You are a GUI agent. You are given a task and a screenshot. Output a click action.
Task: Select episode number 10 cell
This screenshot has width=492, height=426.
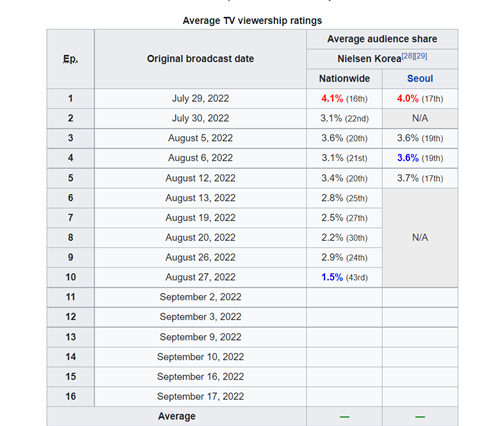[70, 277]
